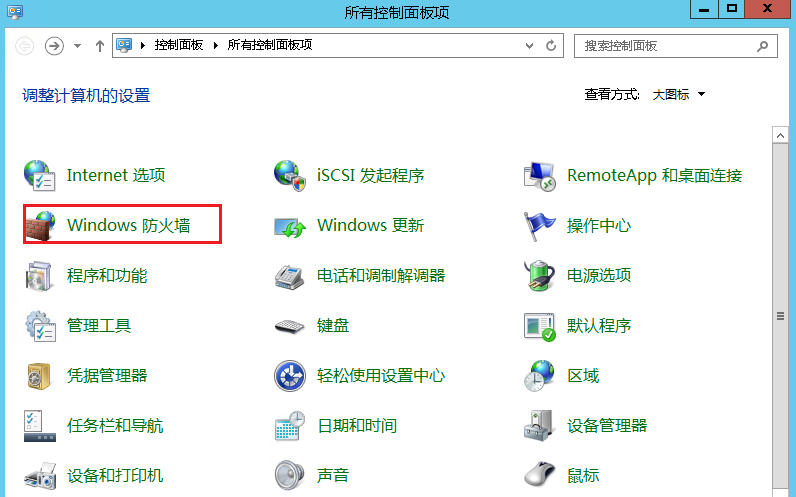The height and width of the screenshot is (497, 796).
Task: Open the 设备和打印机 printer icon
Action: 40,476
